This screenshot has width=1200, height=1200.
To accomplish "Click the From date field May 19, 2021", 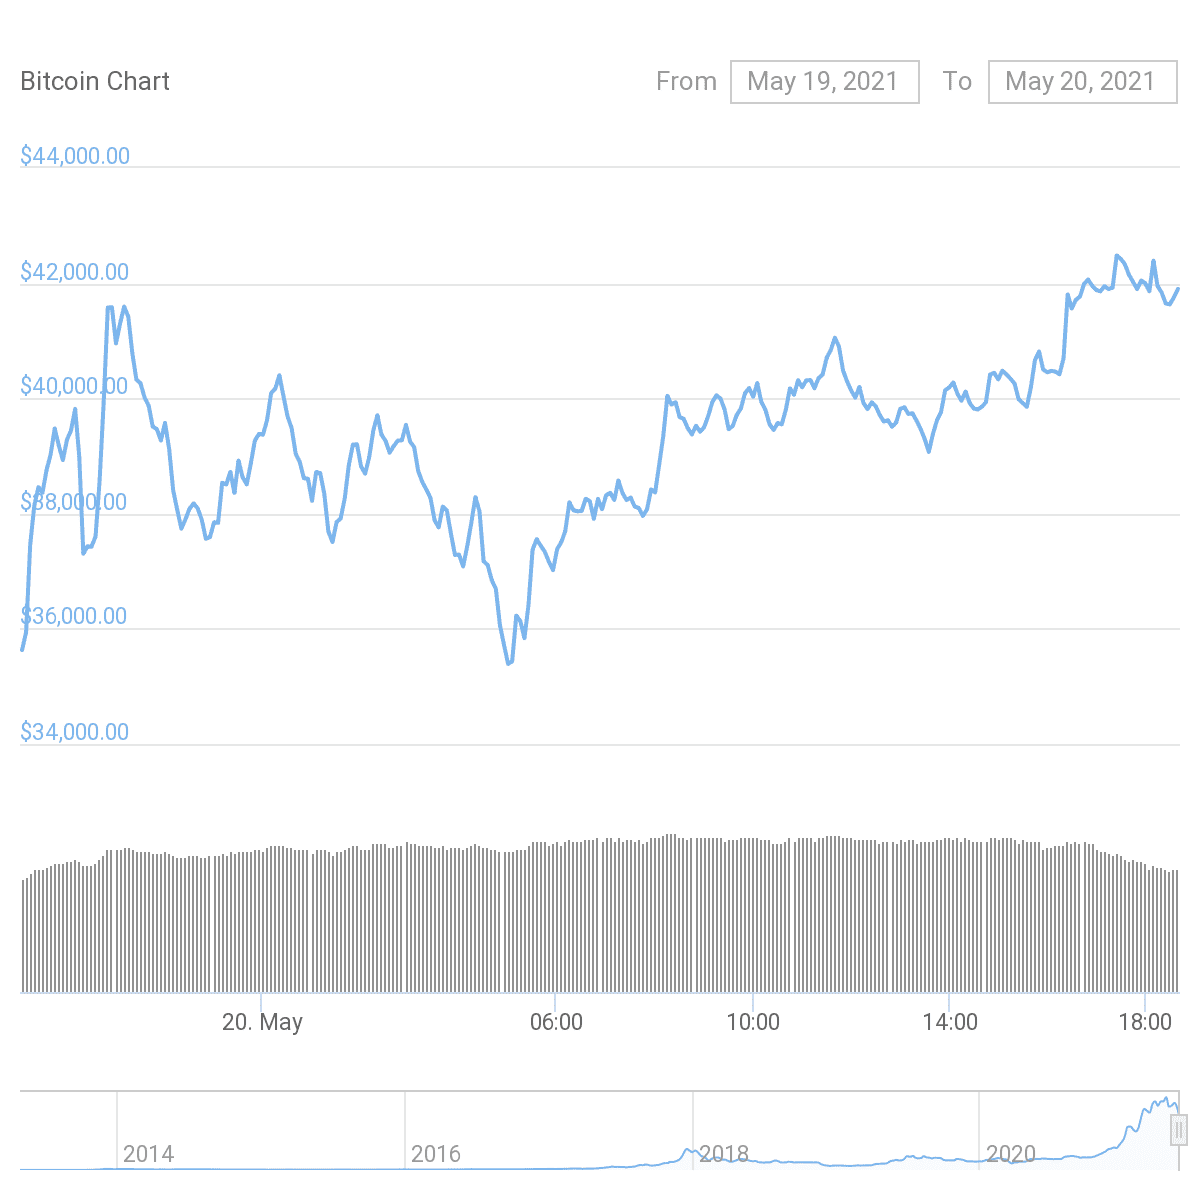I will tap(824, 82).
